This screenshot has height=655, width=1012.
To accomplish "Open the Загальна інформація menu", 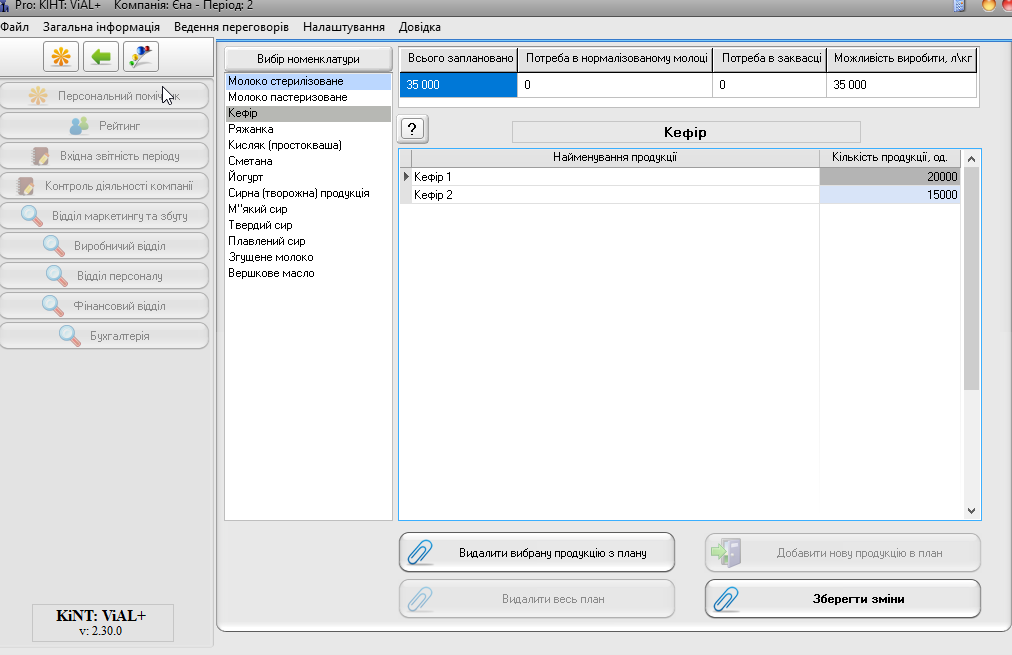I will pyautogui.click(x=101, y=27).
